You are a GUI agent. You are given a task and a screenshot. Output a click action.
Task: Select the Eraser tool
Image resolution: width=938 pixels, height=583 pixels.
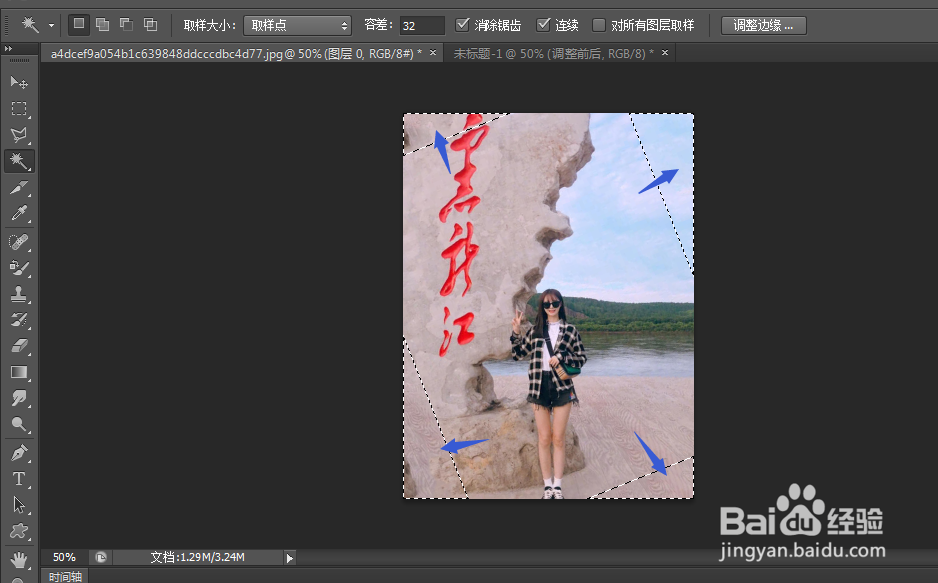click(x=19, y=346)
